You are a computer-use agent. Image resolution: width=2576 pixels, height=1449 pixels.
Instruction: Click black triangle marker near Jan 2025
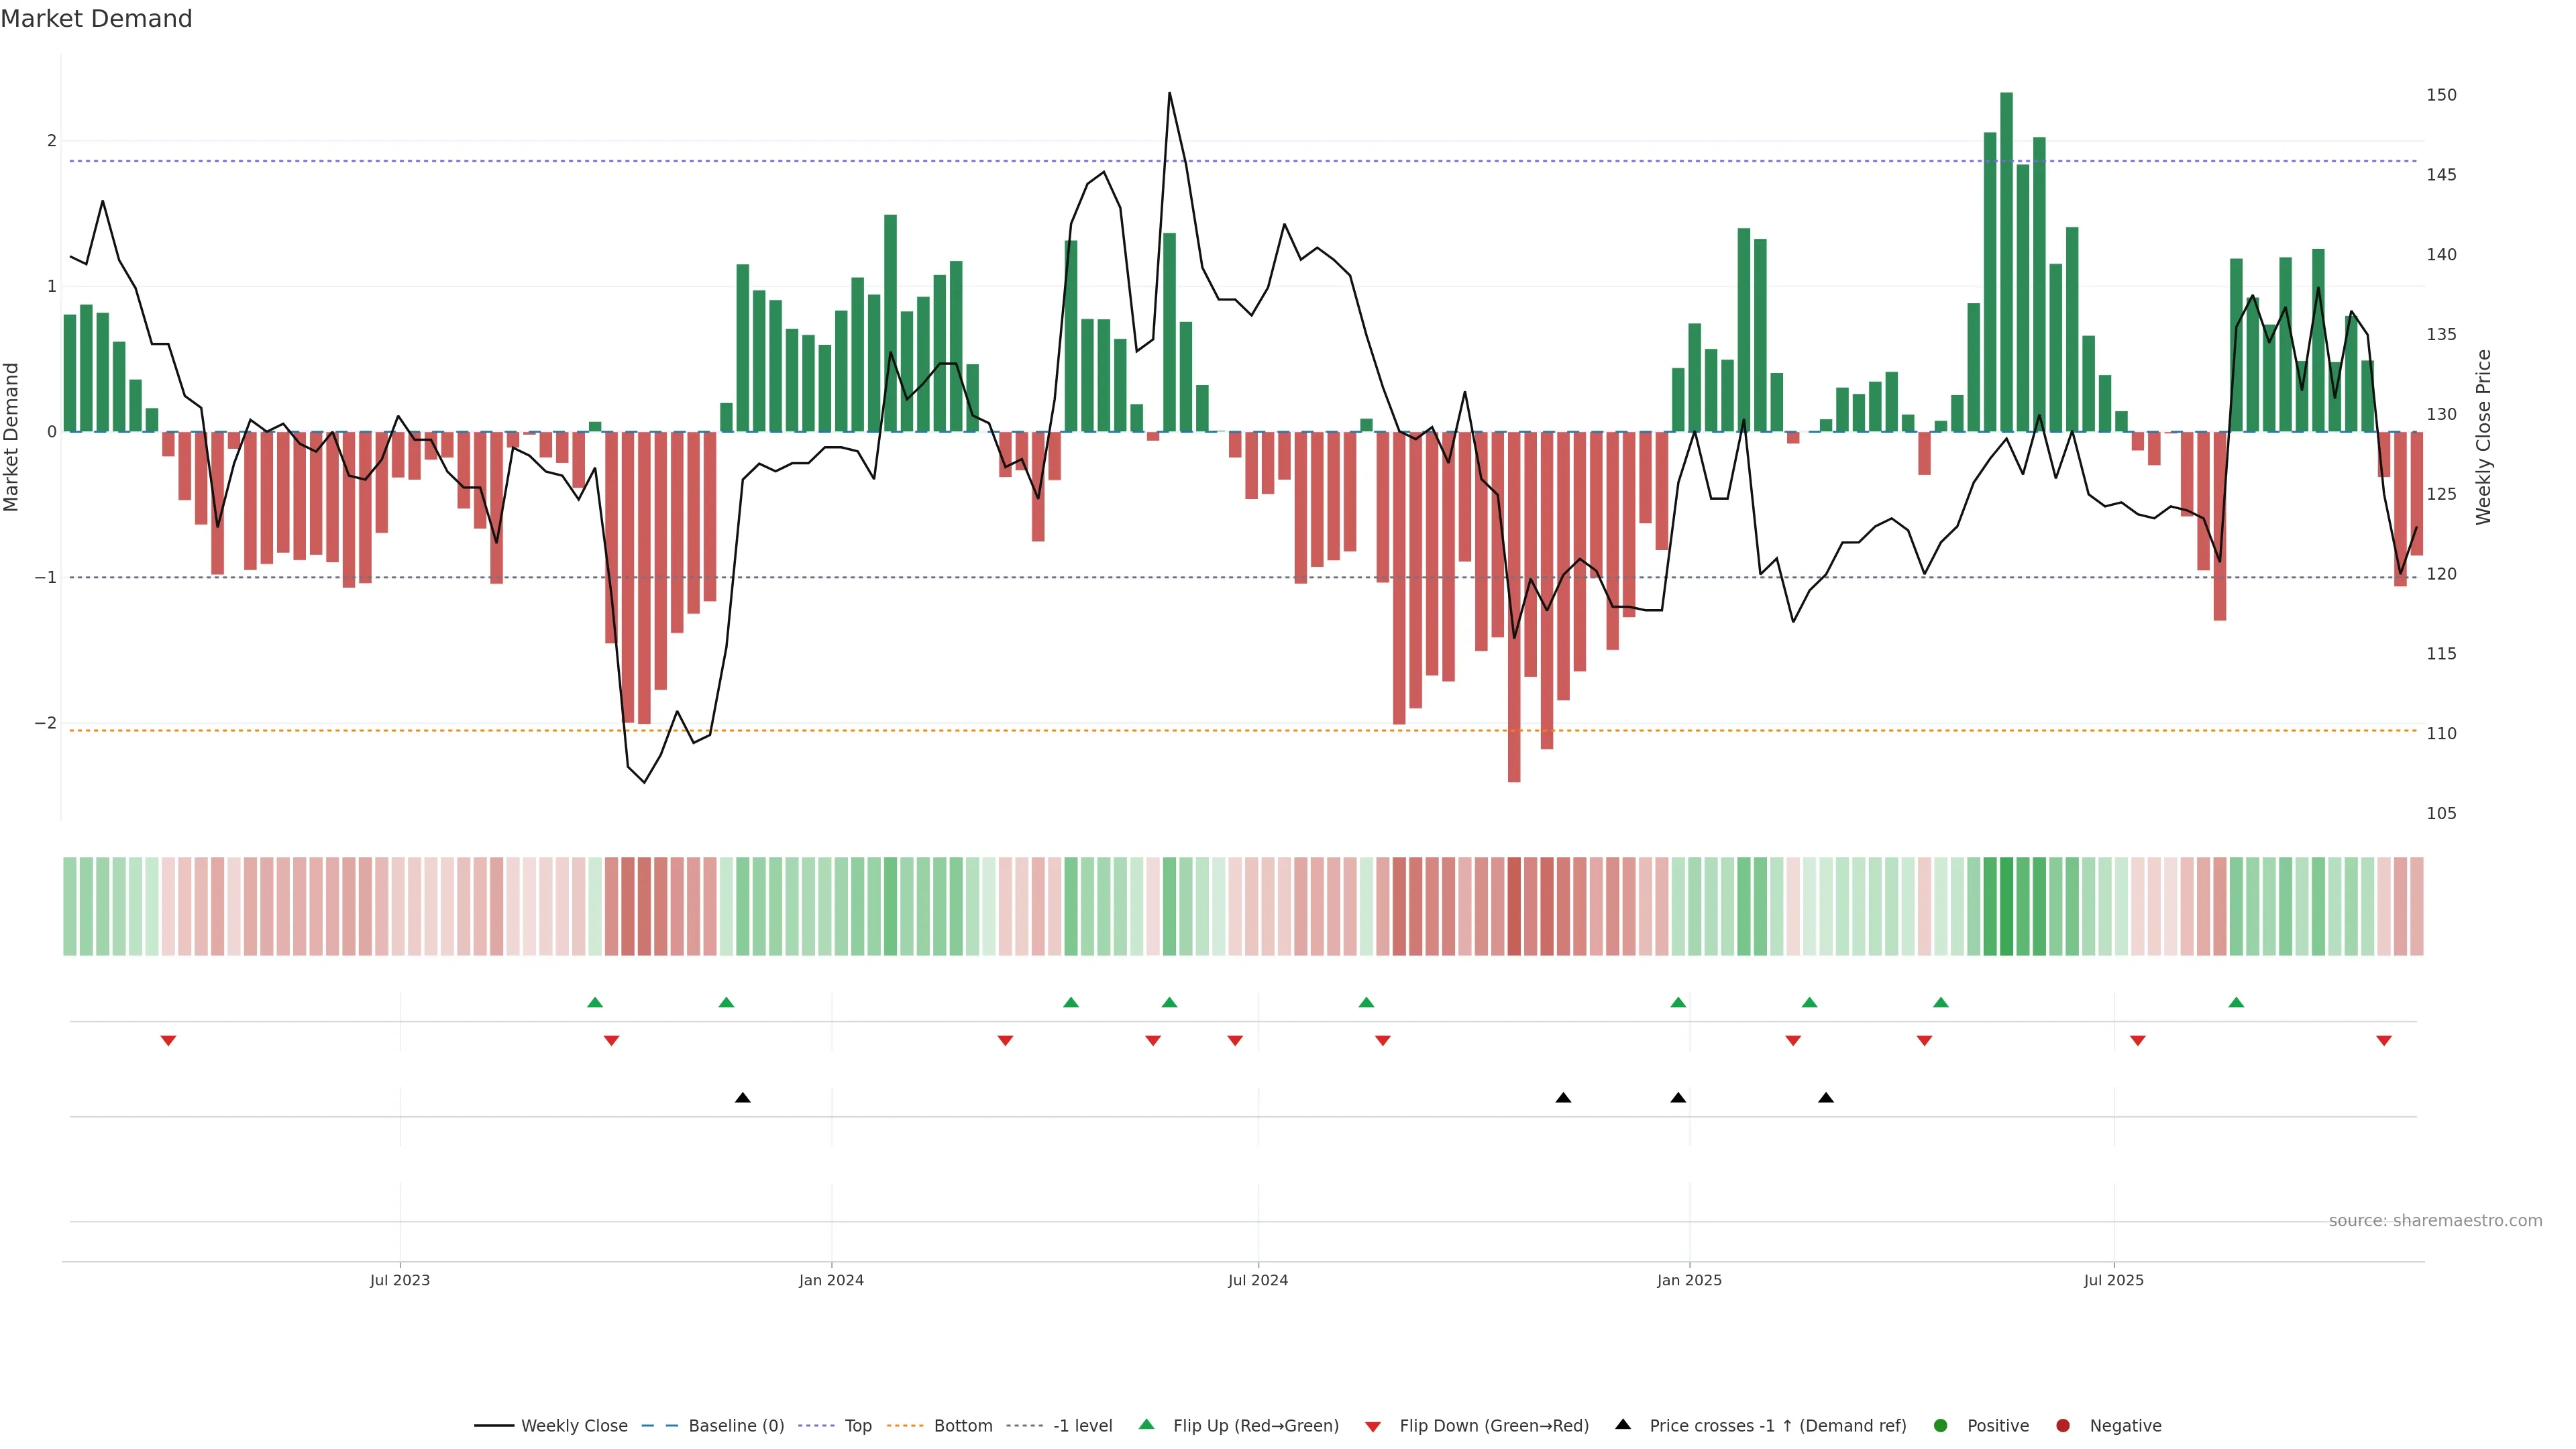[1678, 1098]
